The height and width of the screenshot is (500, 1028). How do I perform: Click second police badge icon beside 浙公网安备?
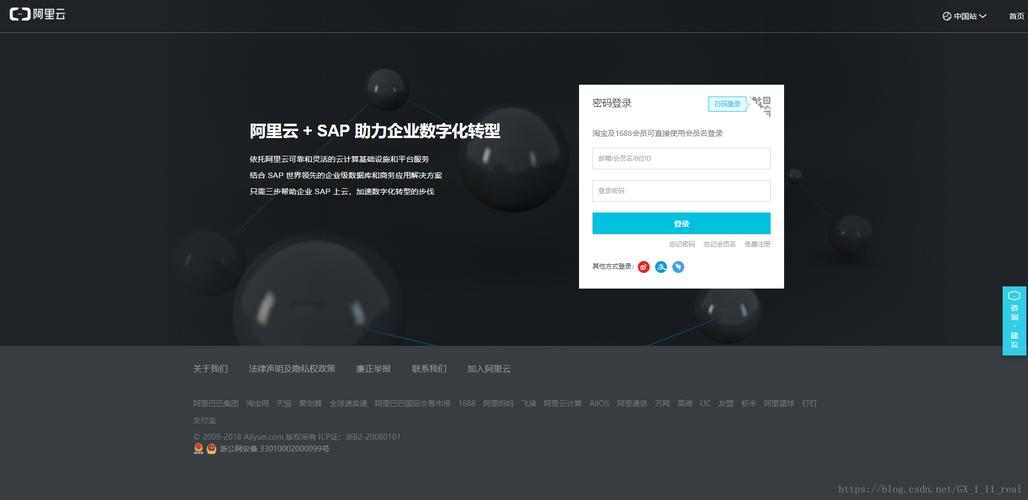click(212, 449)
